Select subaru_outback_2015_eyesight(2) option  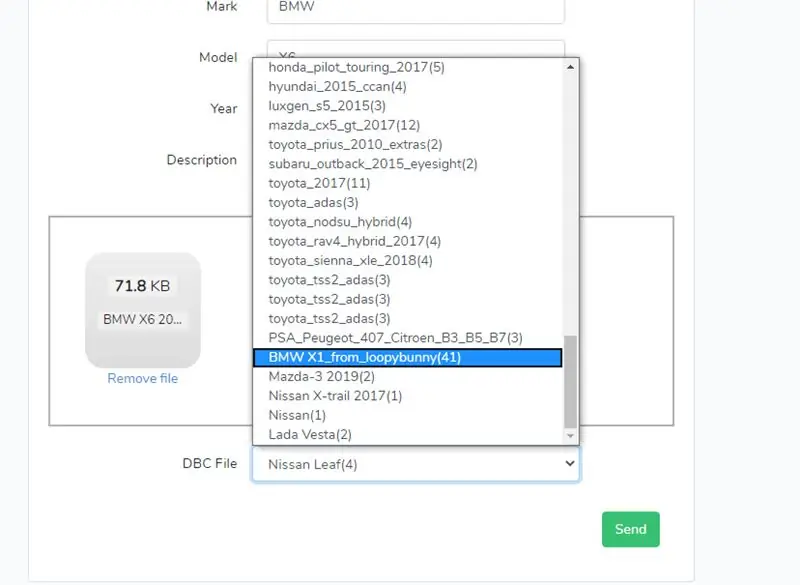(x=408, y=164)
